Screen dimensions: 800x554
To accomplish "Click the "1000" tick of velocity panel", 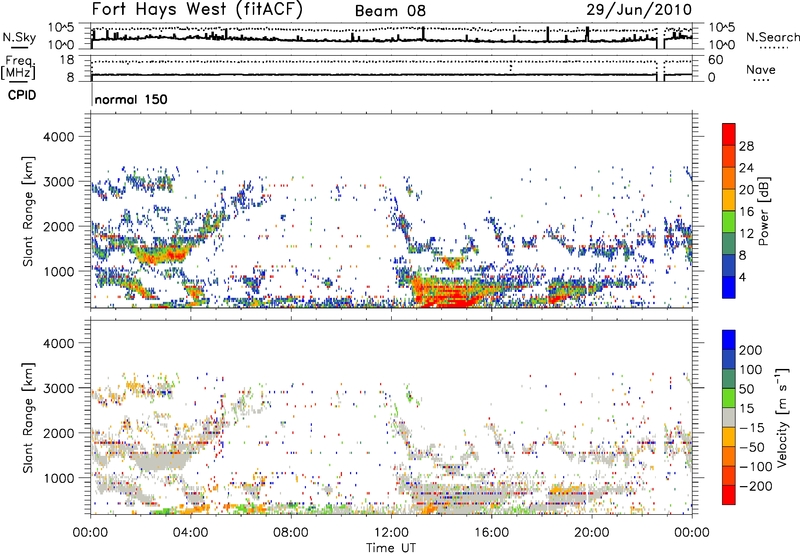I will (58, 479).
